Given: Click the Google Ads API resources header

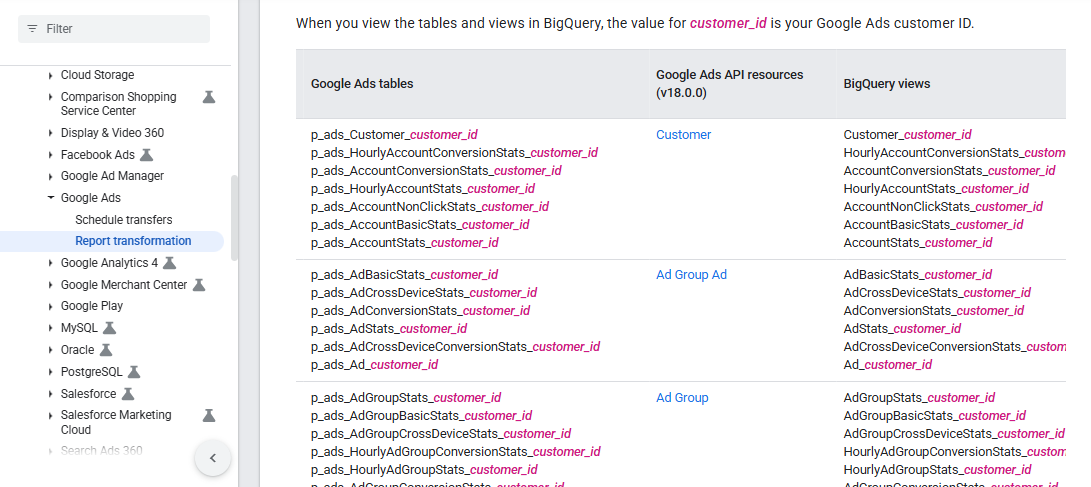Looking at the screenshot, I should (x=729, y=83).
